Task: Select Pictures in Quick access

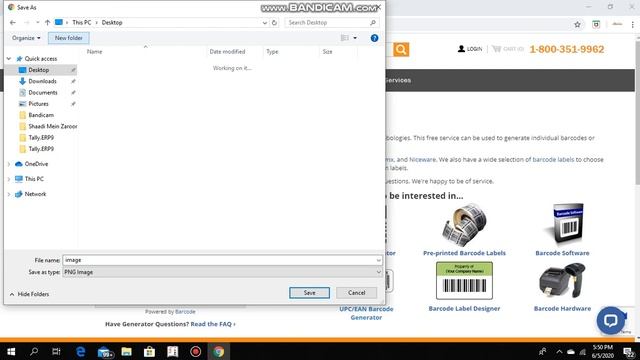Action: pyautogui.click(x=38, y=104)
